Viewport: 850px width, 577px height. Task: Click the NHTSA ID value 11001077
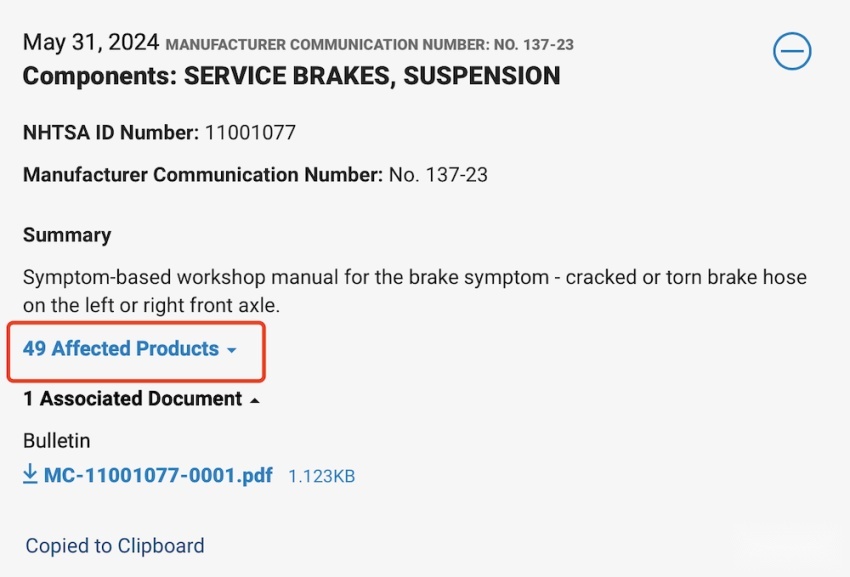tap(250, 132)
